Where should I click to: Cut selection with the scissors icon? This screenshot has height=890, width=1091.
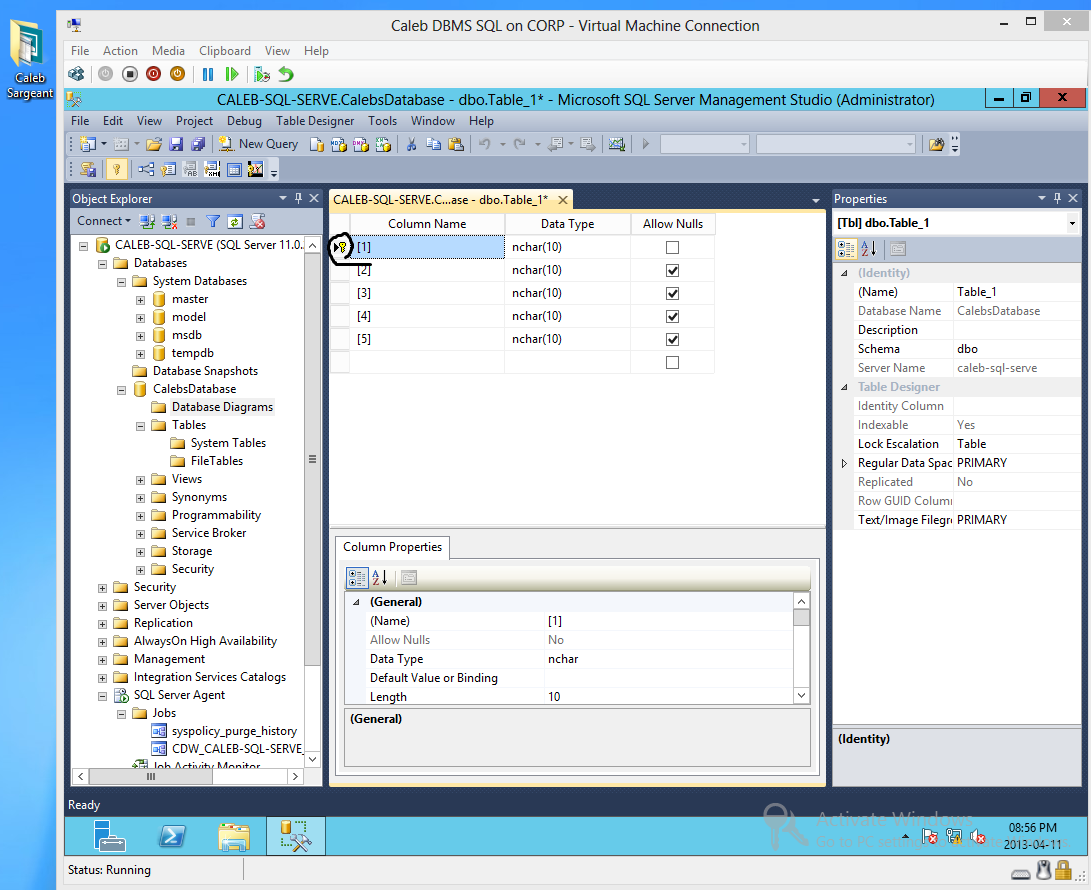pos(411,144)
